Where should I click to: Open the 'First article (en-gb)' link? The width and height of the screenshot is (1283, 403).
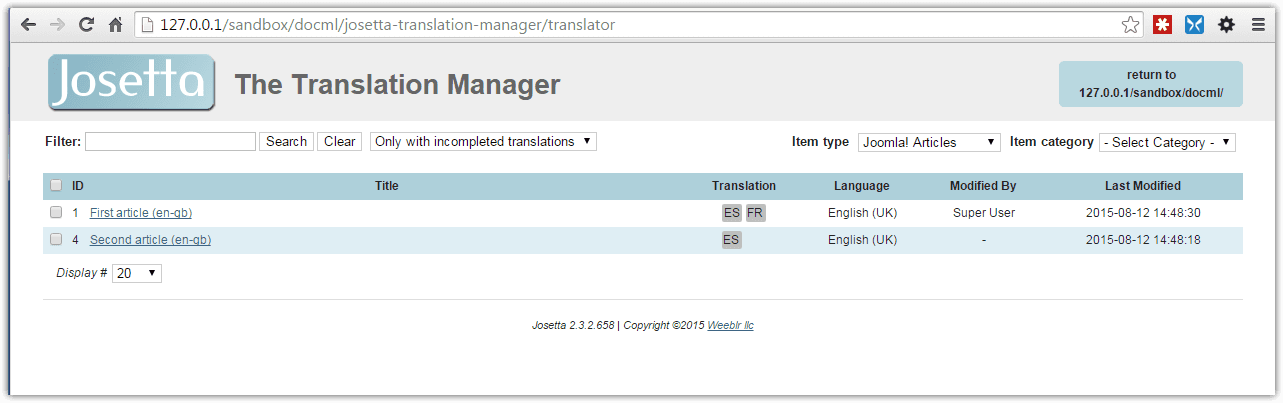141,213
